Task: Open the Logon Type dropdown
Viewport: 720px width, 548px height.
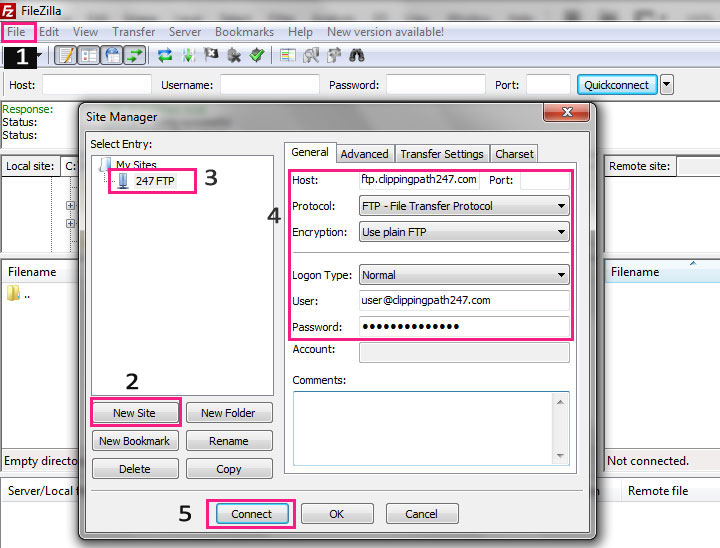Action: click(x=464, y=275)
